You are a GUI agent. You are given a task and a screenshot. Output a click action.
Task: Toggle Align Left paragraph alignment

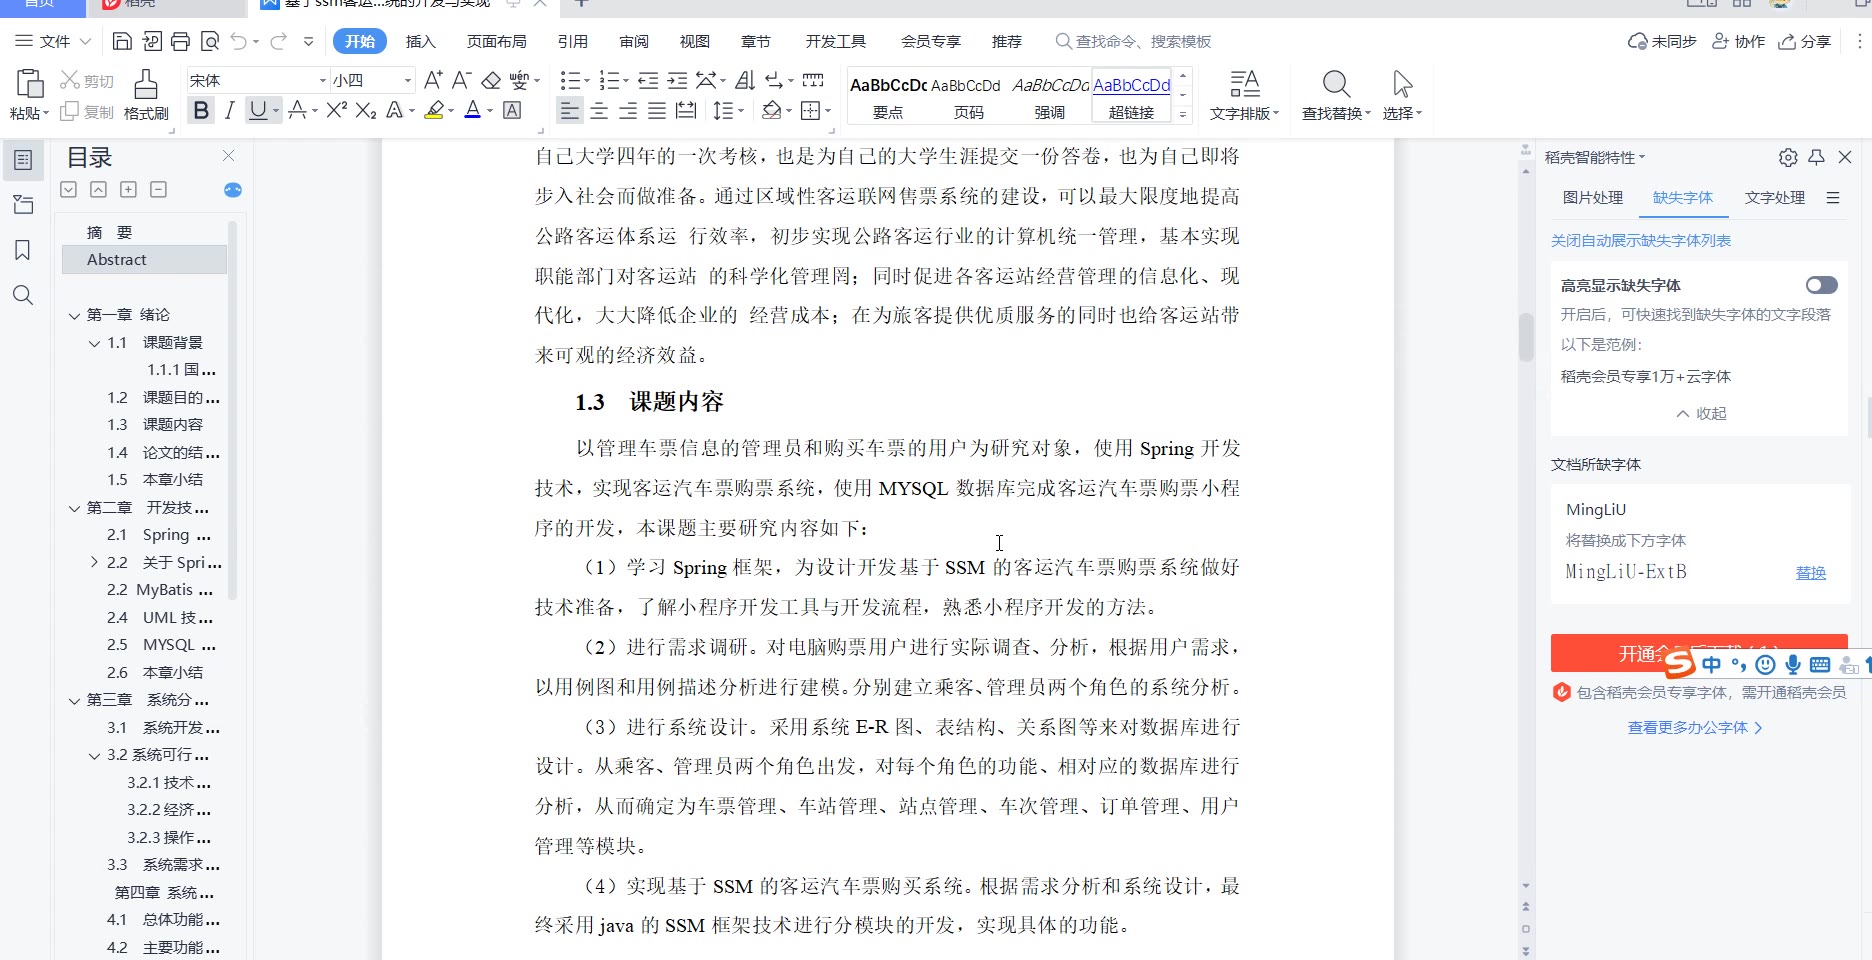569,110
